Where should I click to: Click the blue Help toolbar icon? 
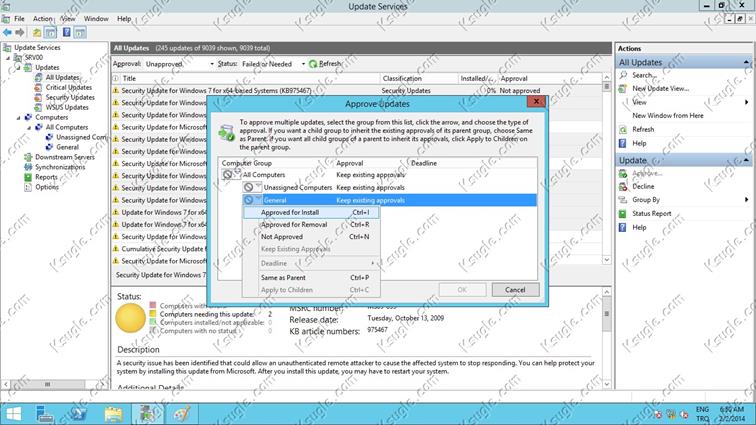(x=67, y=32)
